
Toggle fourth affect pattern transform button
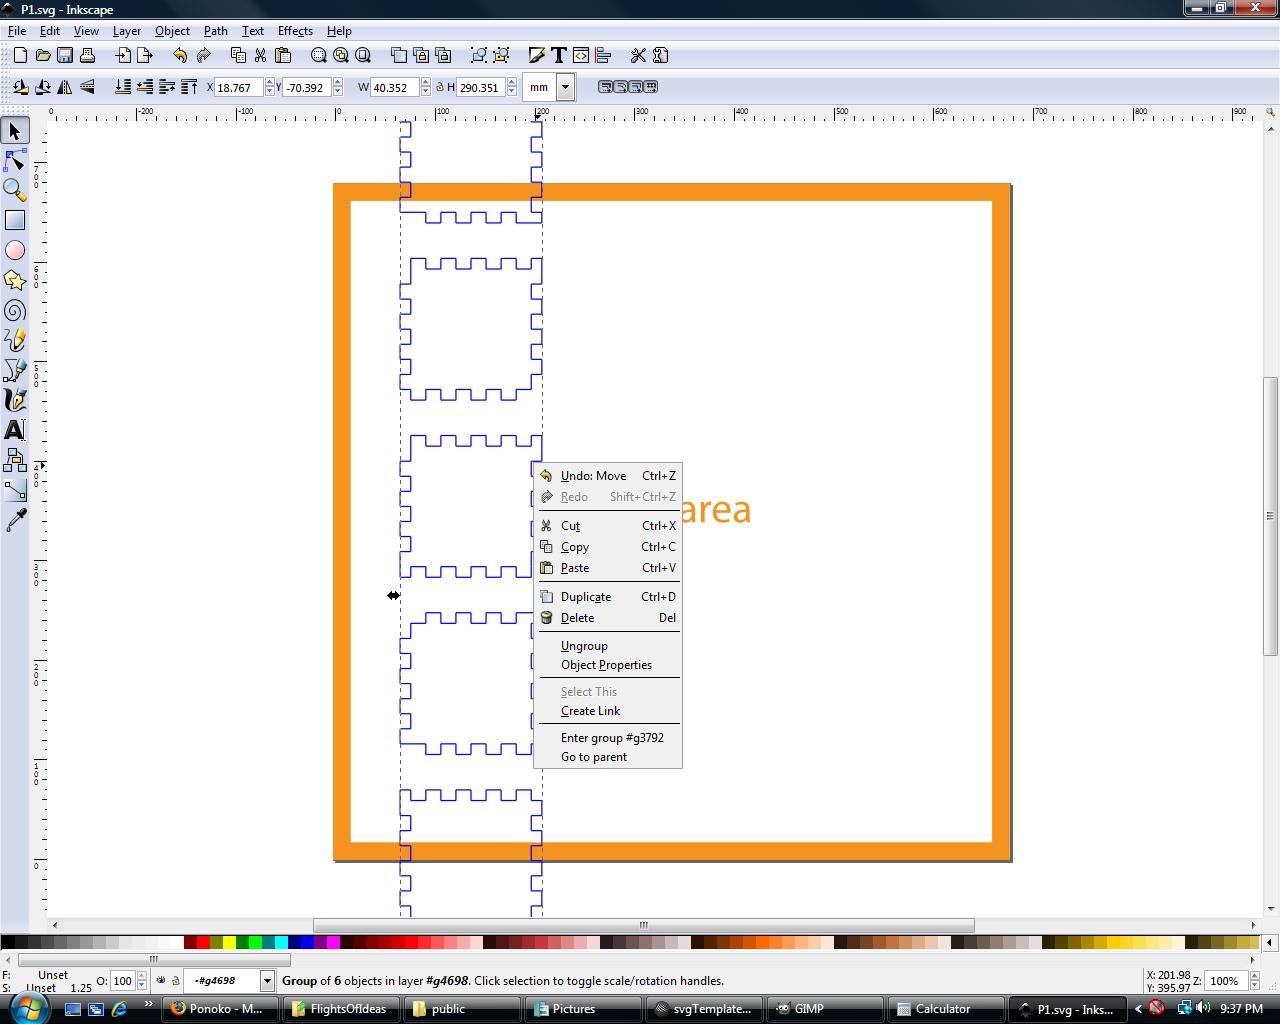click(x=651, y=87)
